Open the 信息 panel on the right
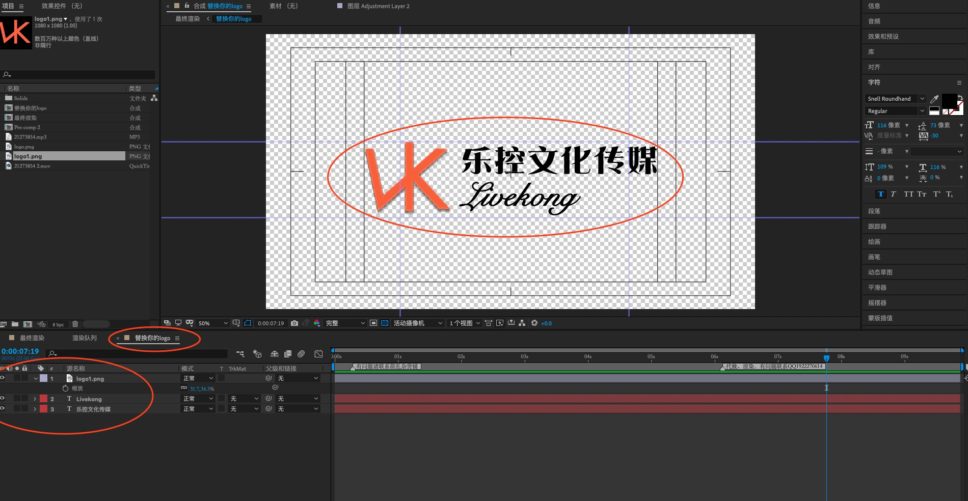 tap(874, 6)
